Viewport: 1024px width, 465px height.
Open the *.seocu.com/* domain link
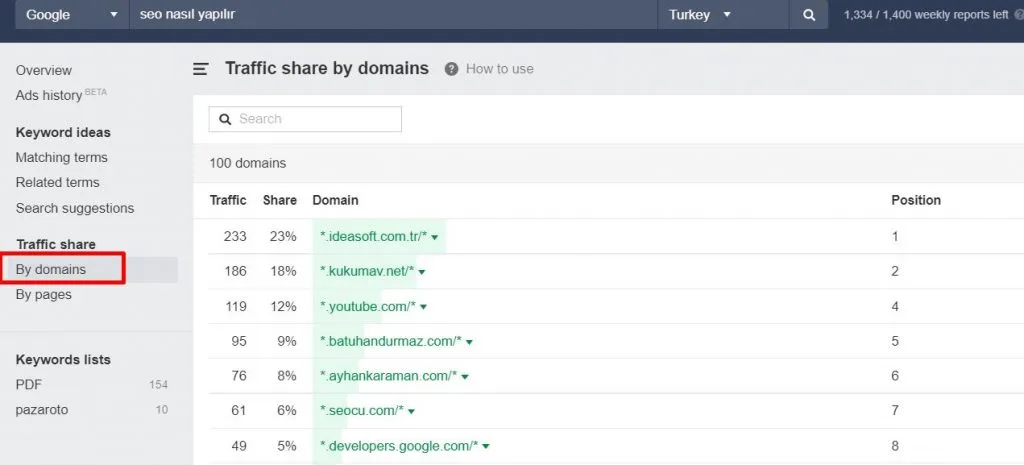362,411
